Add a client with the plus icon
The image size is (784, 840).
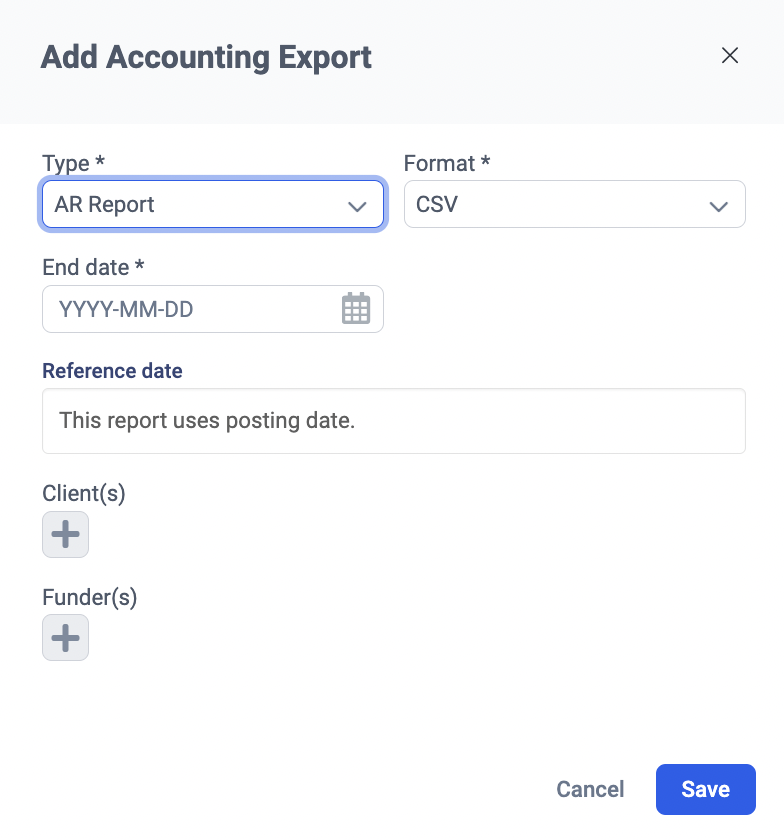point(65,534)
